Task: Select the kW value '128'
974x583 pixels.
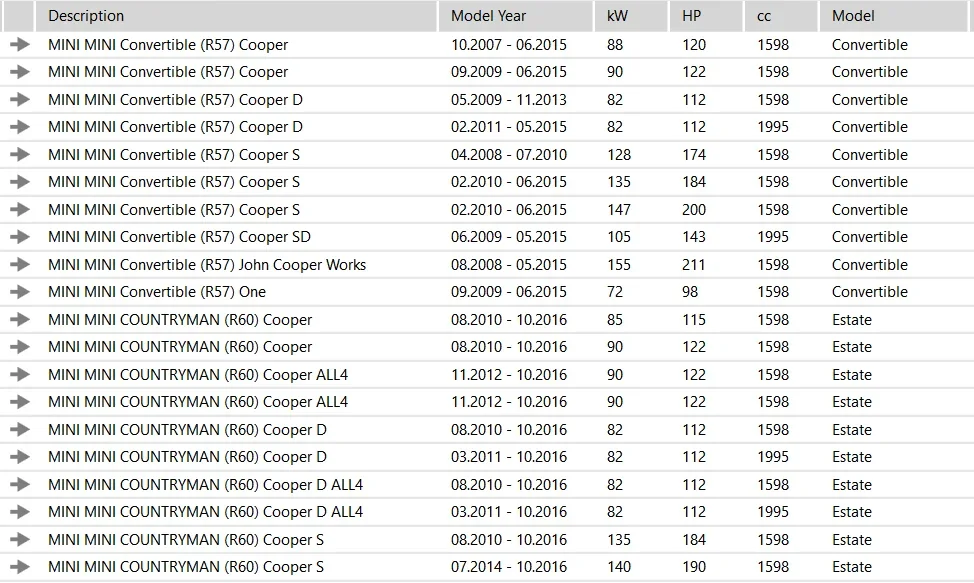Action: [619, 155]
